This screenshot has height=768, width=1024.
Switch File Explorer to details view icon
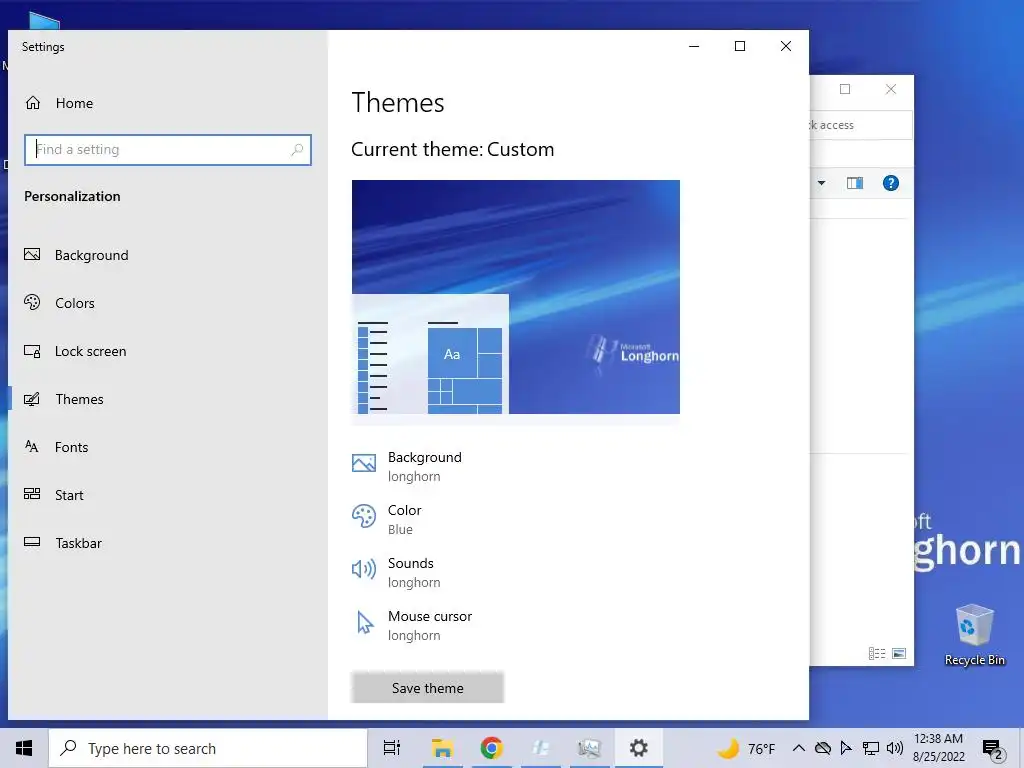[877, 654]
